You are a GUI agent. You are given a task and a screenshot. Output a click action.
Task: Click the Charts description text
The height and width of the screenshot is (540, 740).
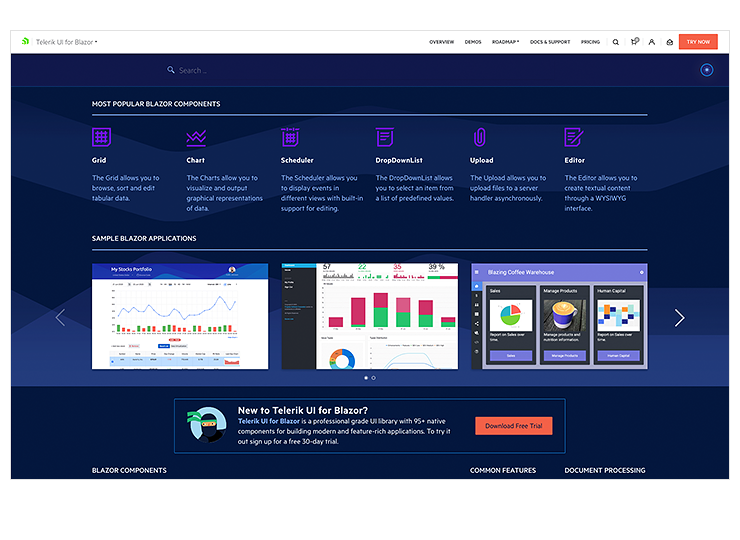(x=225, y=193)
